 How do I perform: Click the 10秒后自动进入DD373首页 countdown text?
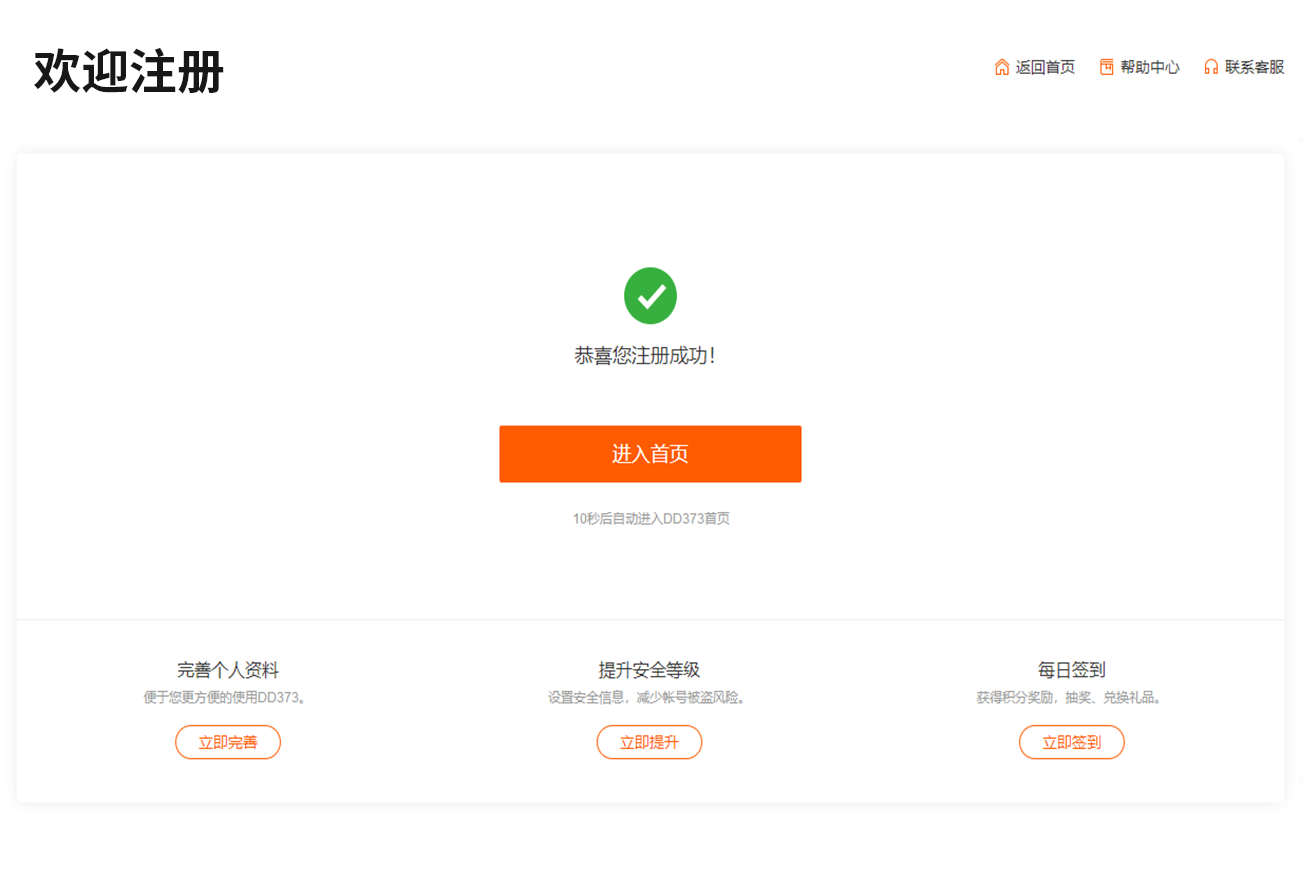point(651,519)
